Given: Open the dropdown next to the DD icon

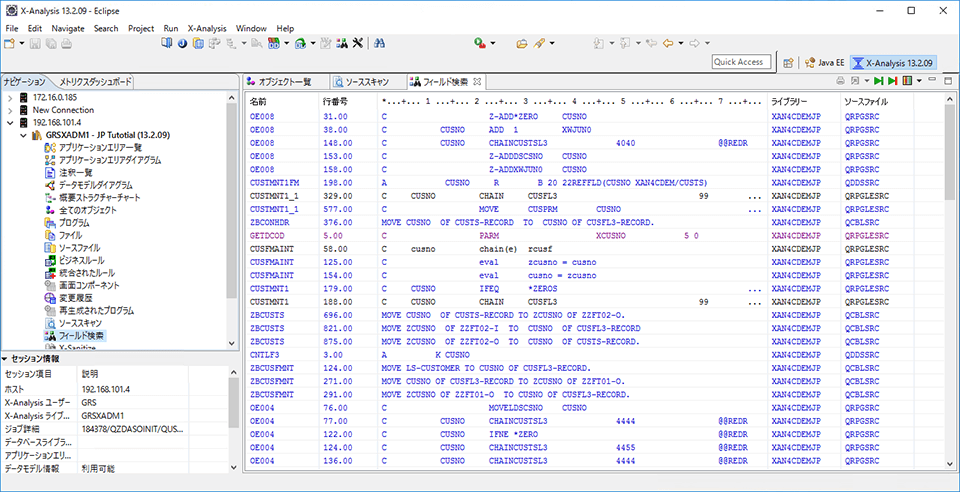Looking at the screenshot, I should click(286, 43).
